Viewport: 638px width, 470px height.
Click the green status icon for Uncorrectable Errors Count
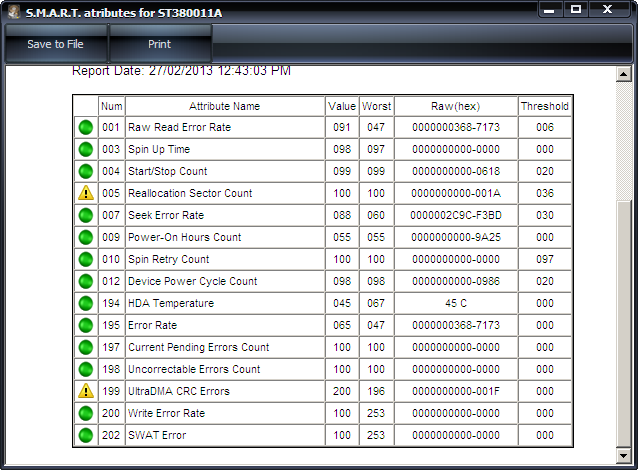tap(86, 369)
